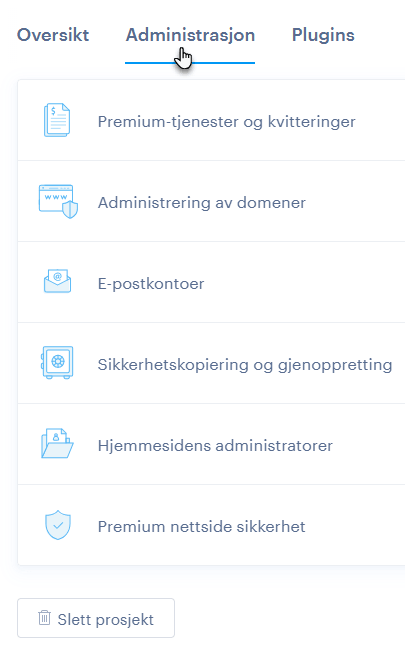Click the Slett prosjekt button
Viewport: 405px width, 656px height.
click(96, 618)
